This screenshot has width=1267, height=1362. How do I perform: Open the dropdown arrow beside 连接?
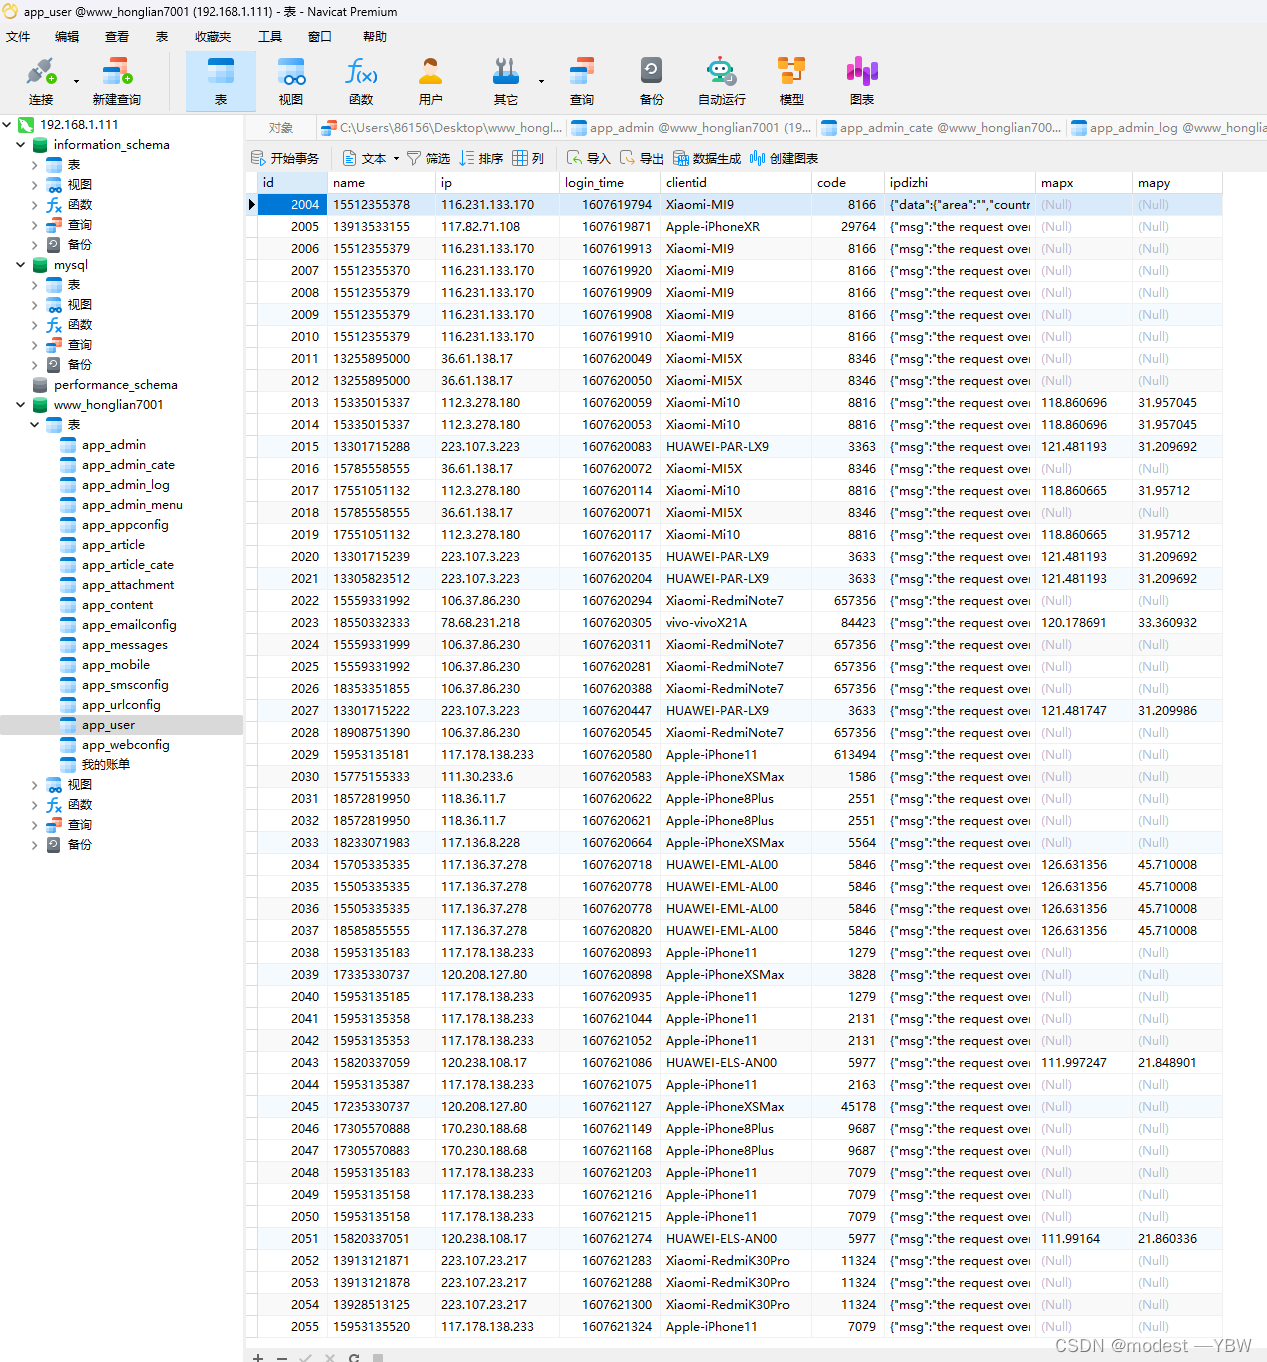coord(76,82)
